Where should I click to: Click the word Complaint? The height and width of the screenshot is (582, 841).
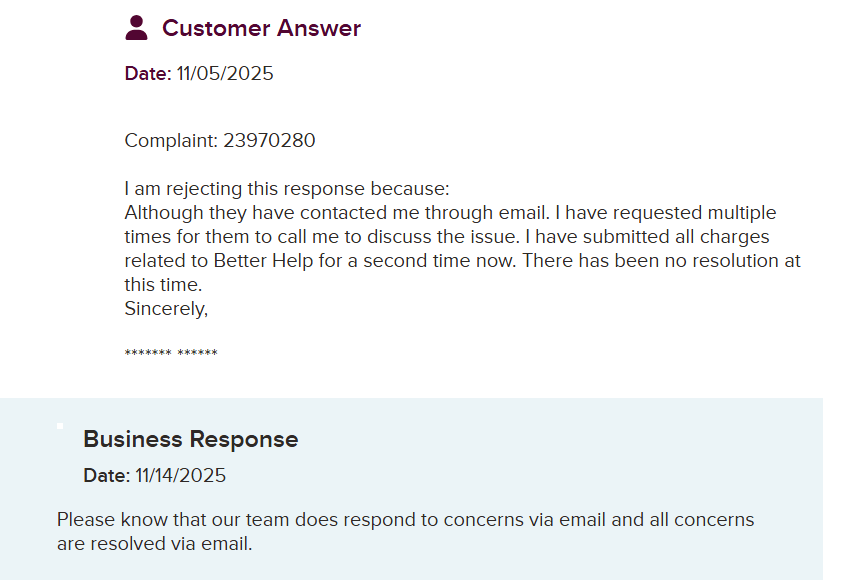tap(170, 141)
